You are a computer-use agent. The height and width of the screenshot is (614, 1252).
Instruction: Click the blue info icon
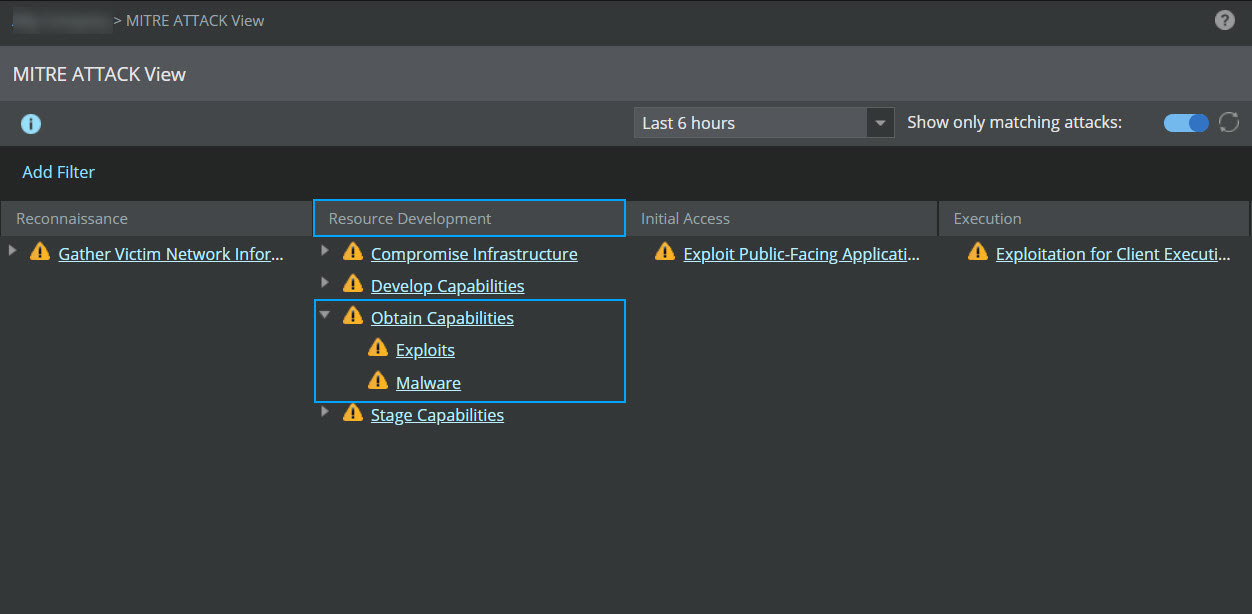point(31,124)
